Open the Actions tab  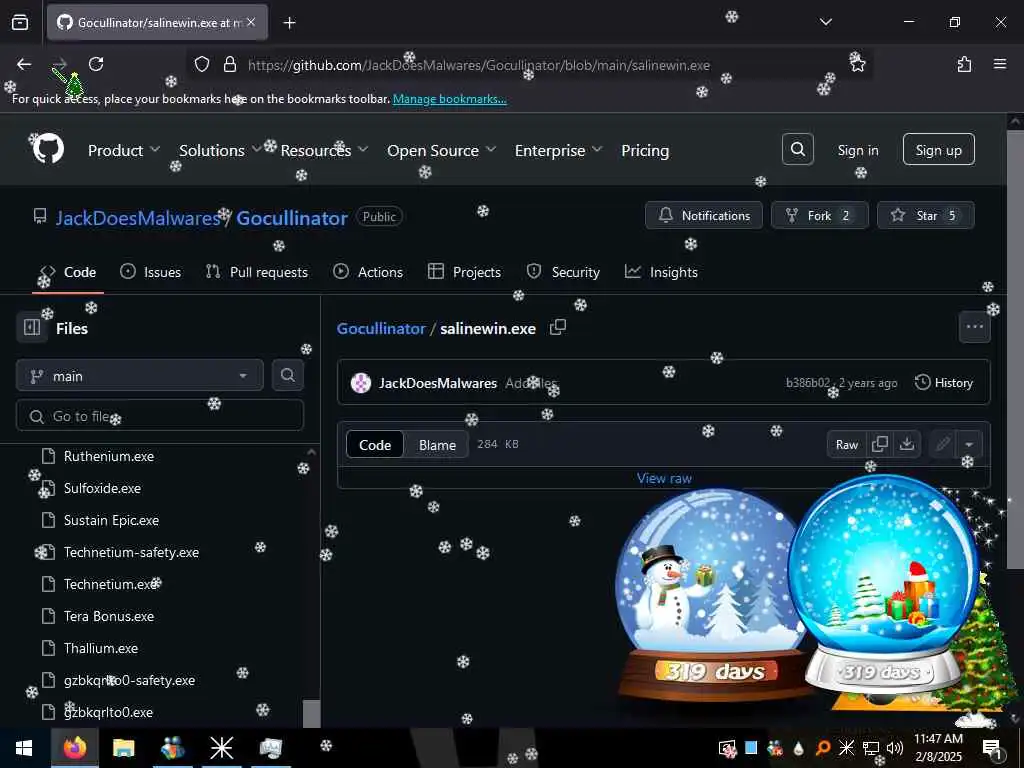click(368, 272)
